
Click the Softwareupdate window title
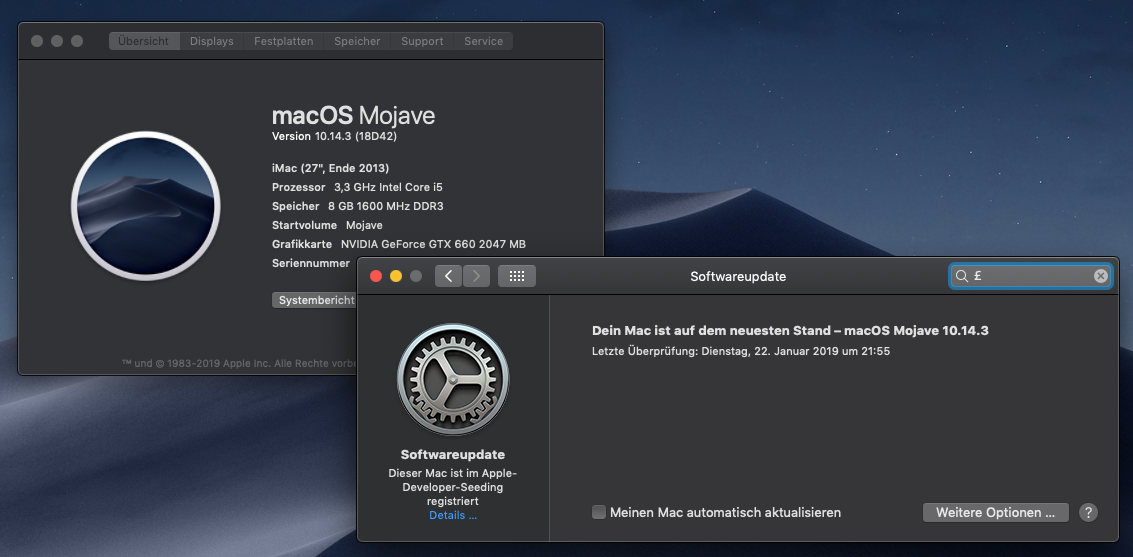click(738, 276)
